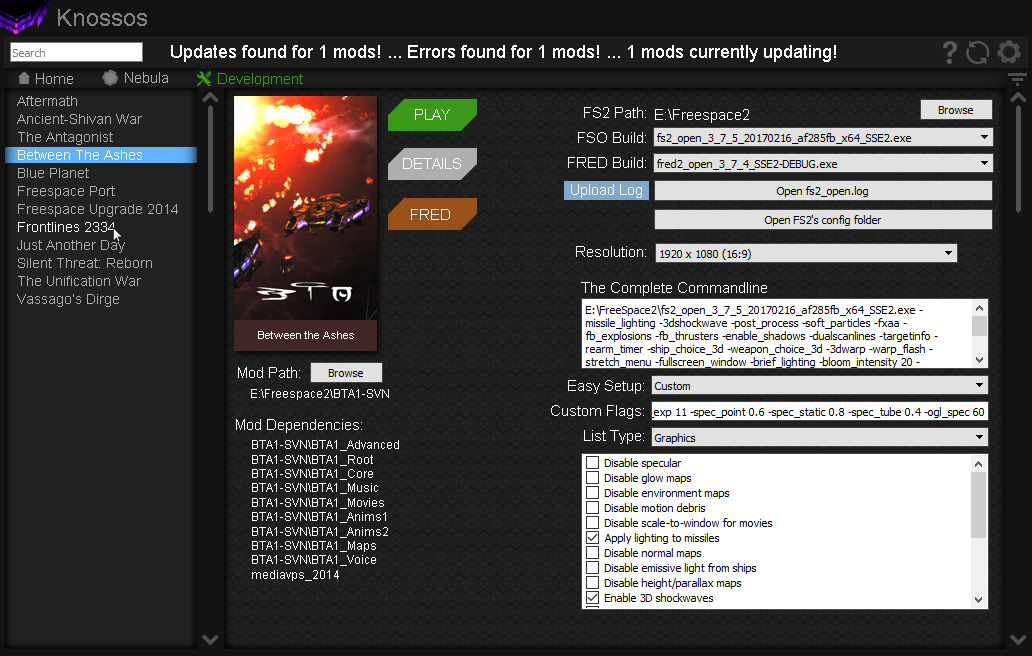Screen dimensions: 1032x656
Task: Select Aftermath in the mod list
Action: tap(47, 101)
